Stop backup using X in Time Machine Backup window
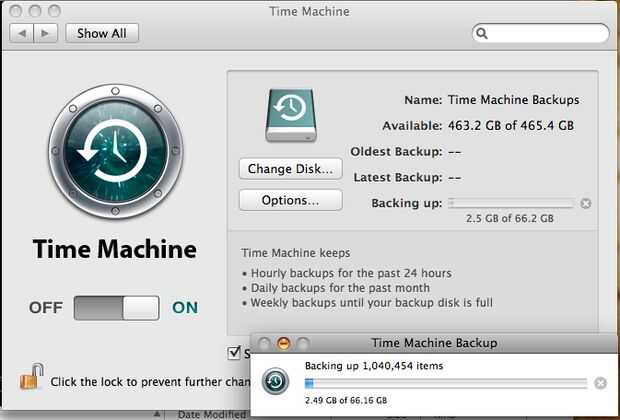The image size is (620, 420). point(600,383)
